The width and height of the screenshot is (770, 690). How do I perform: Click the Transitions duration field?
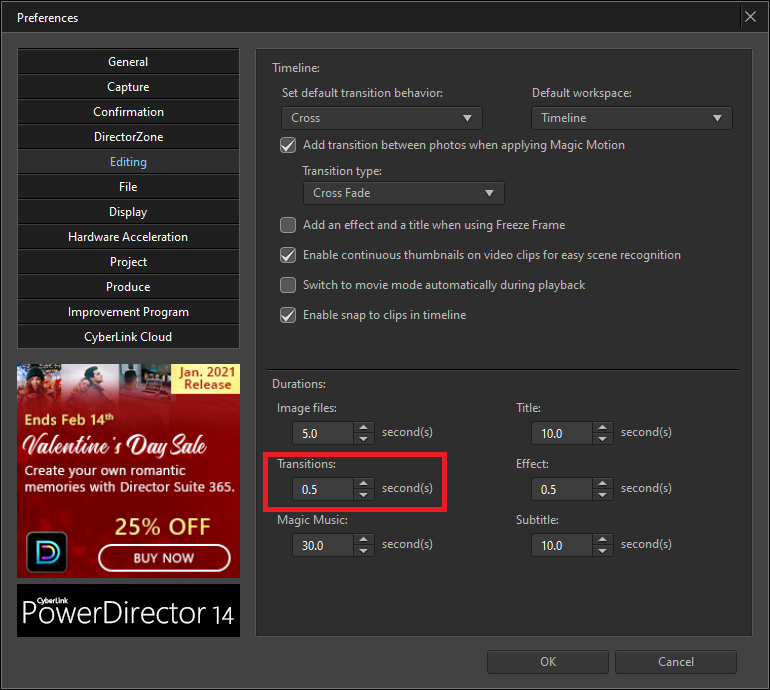point(323,489)
